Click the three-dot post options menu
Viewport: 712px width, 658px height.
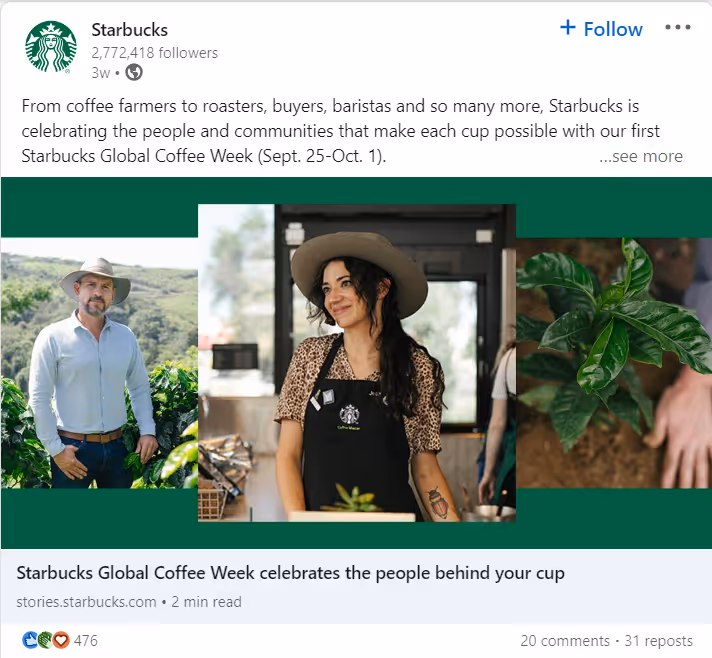[x=677, y=27]
